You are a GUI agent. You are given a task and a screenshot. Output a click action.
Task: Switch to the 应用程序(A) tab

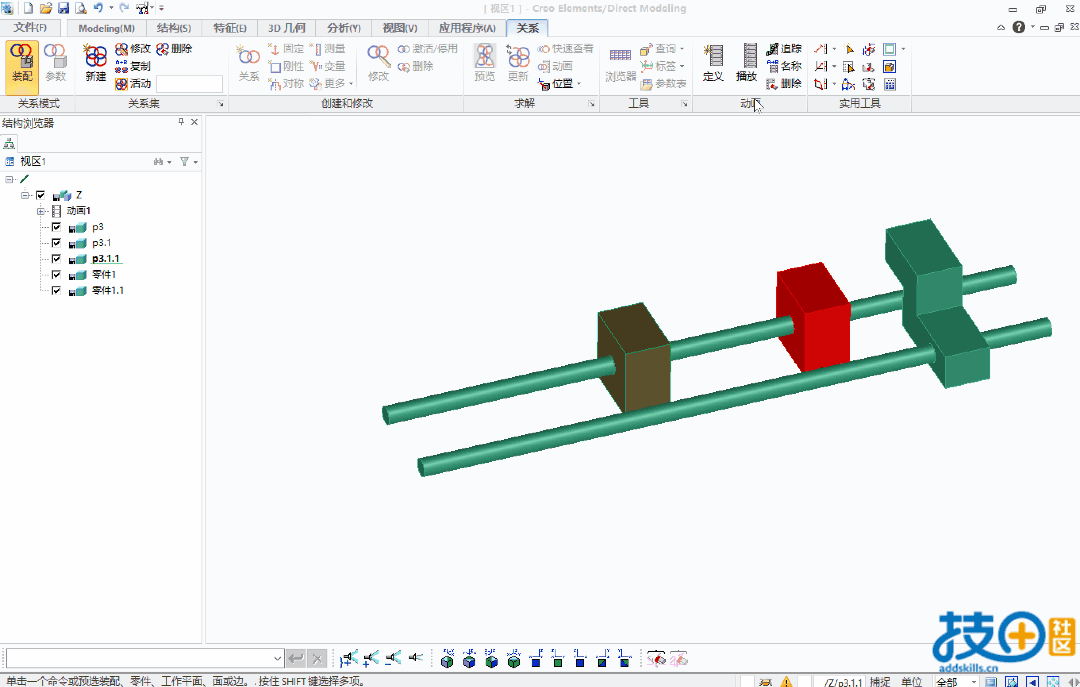tap(467, 28)
